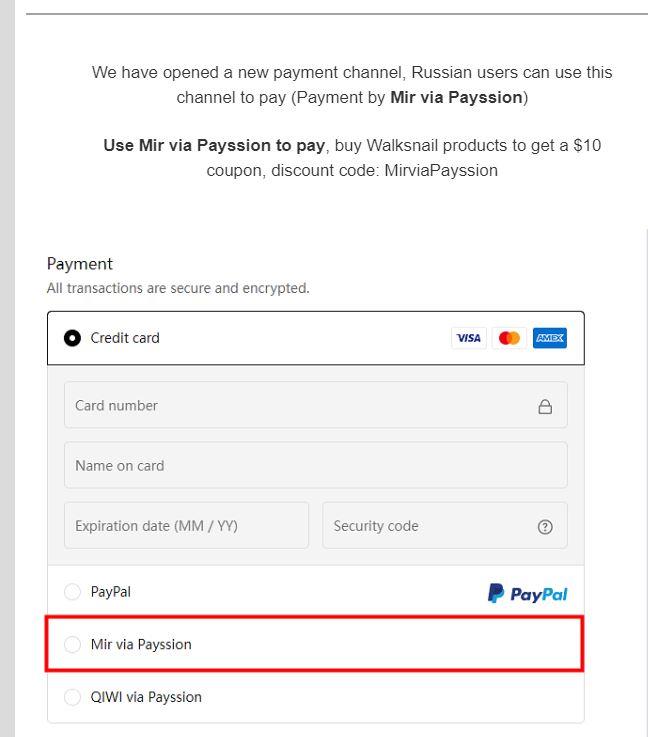Click the "All transactions are secure" subtitle
This screenshot has width=648, height=737.
coord(178,288)
